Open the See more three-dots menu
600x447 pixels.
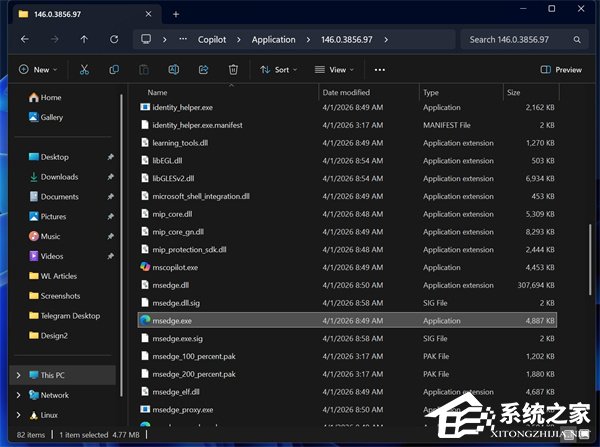[x=380, y=70]
